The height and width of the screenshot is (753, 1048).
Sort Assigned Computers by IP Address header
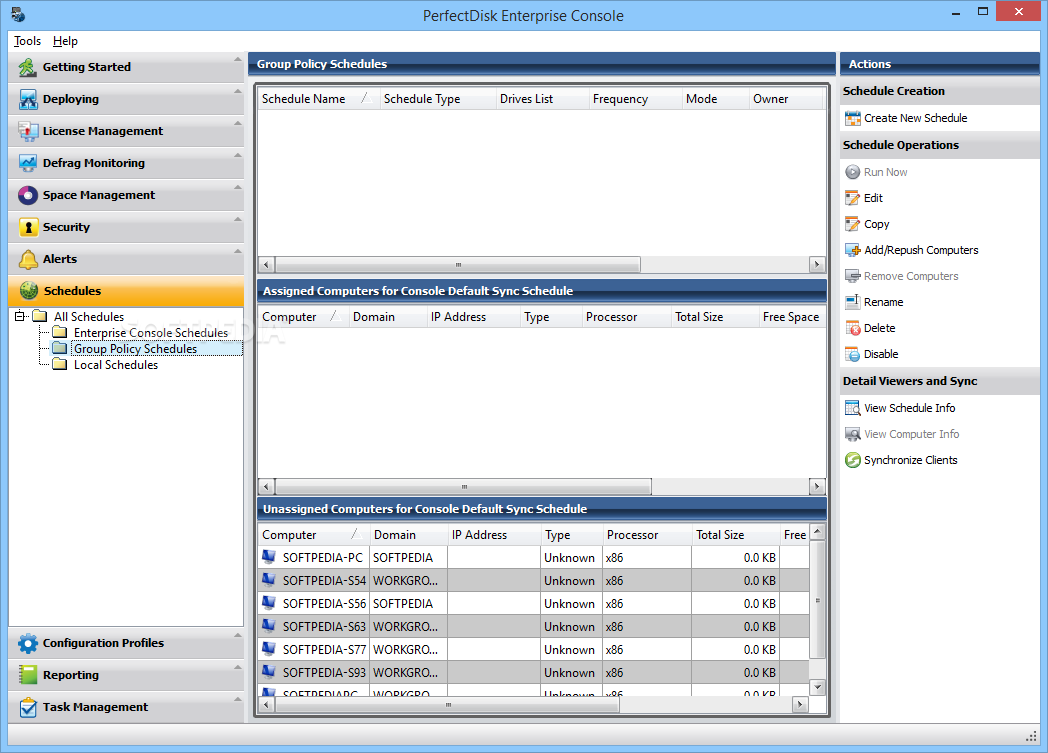(473, 317)
